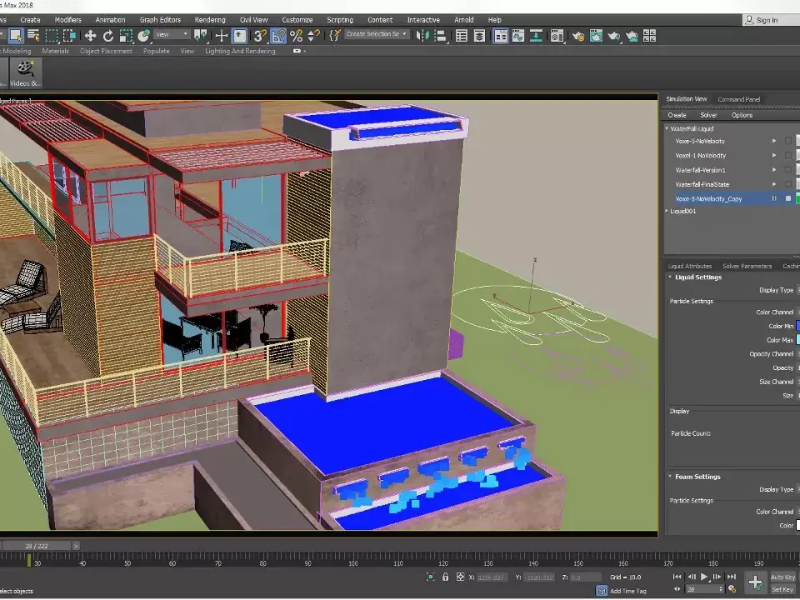
Task: Toggle checkbox for Waterfall-FinalState solver
Action: [788, 184]
